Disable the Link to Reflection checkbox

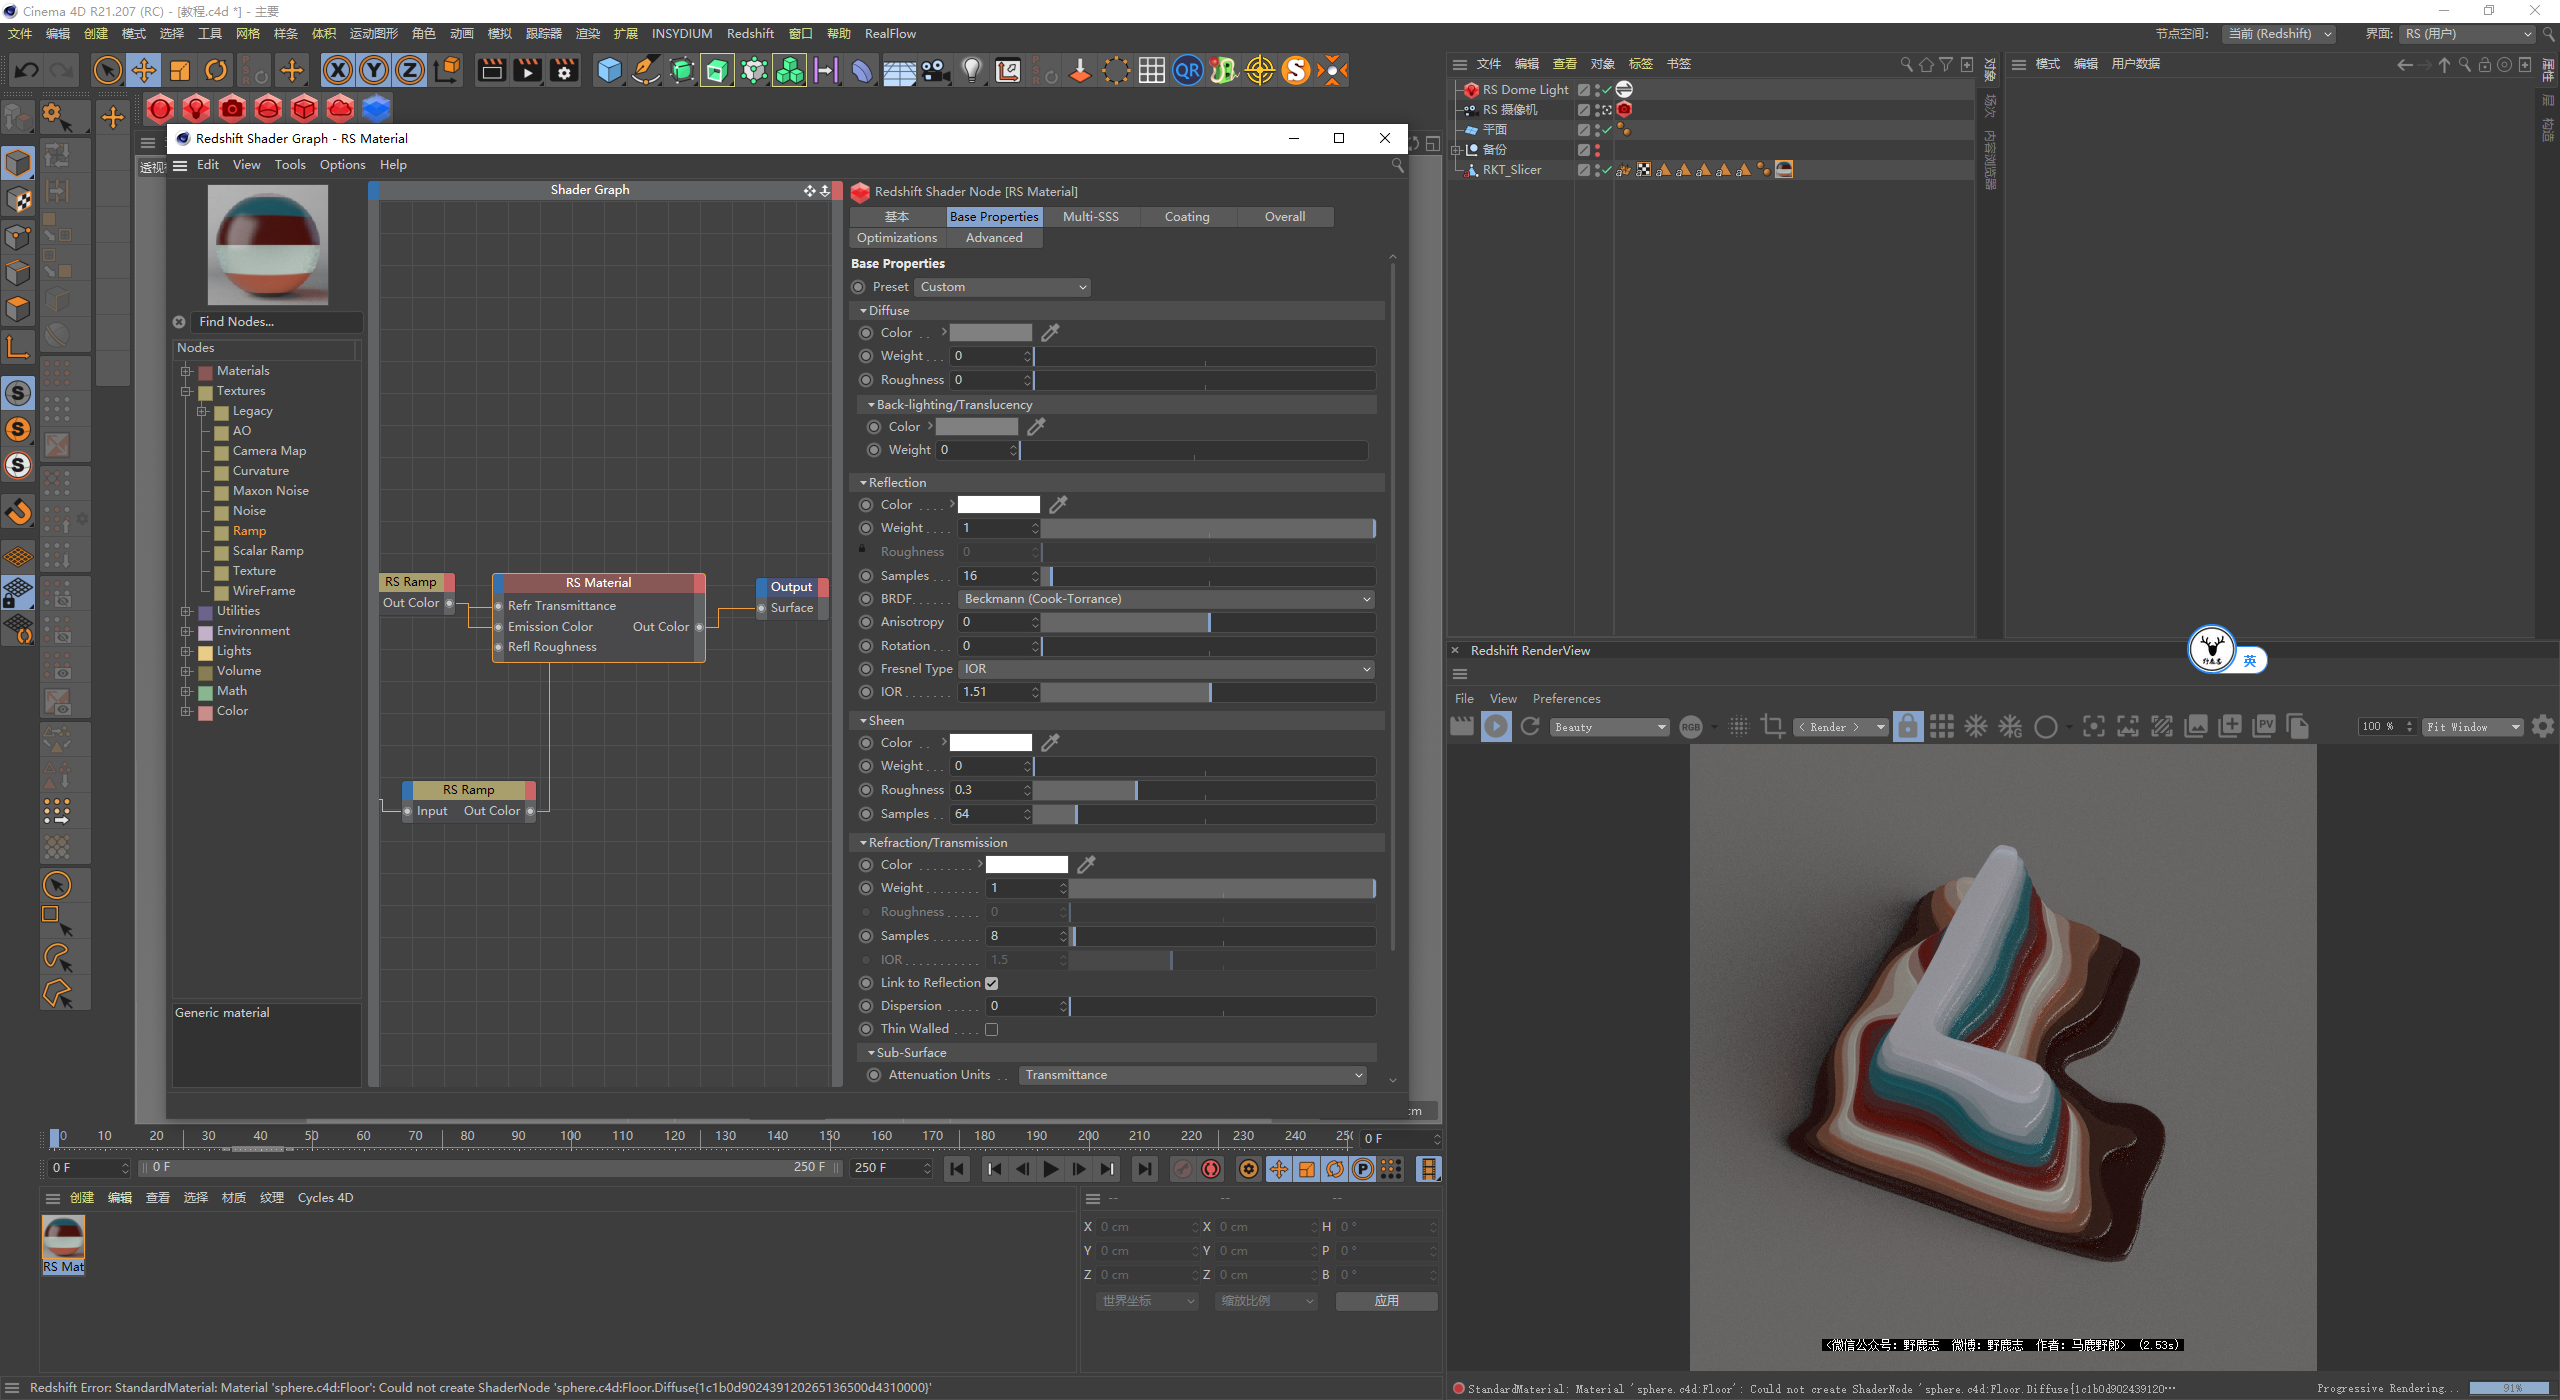(991, 983)
